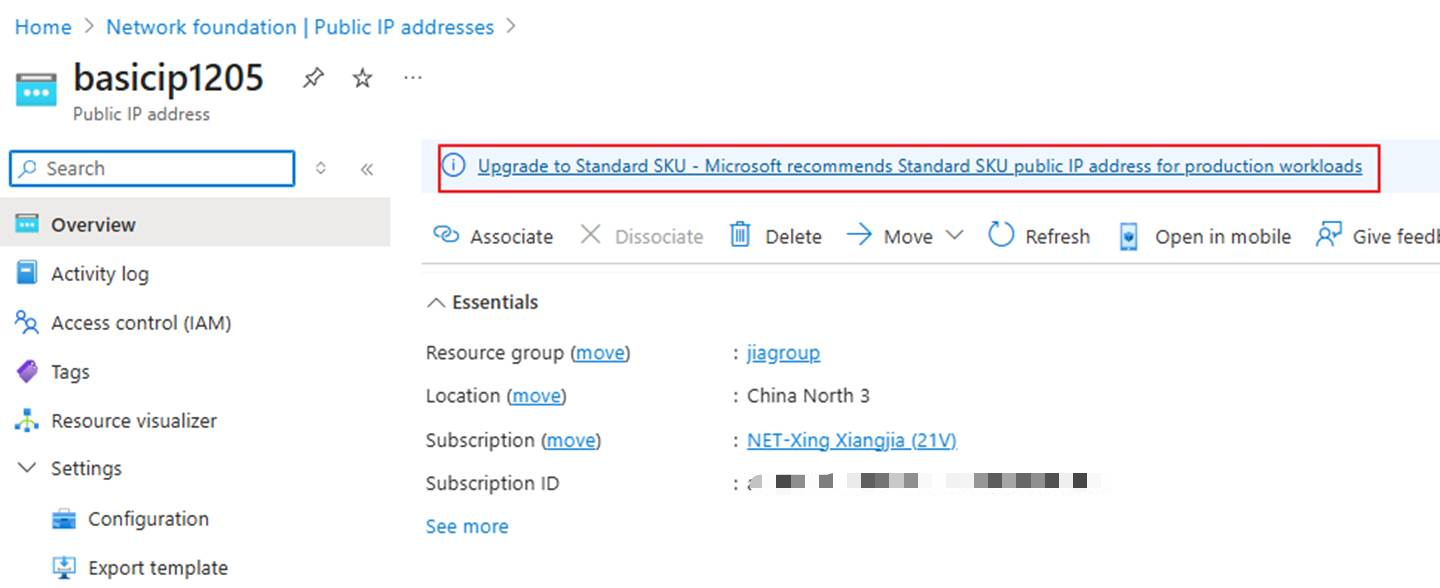Viewport: 1440px width, 588px height.
Task: Mark resource as favorite with star
Action: (x=362, y=78)
